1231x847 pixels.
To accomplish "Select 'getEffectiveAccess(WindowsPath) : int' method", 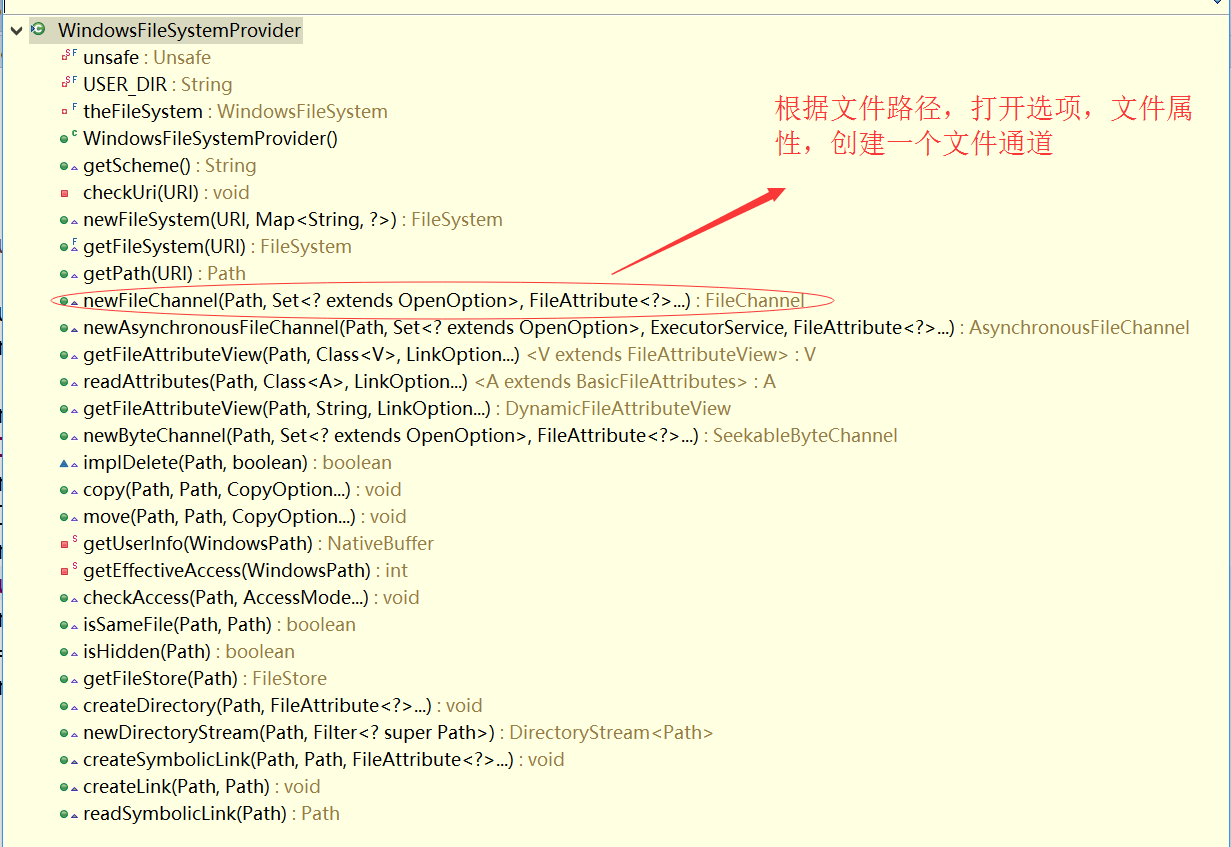I will [245, 571].
